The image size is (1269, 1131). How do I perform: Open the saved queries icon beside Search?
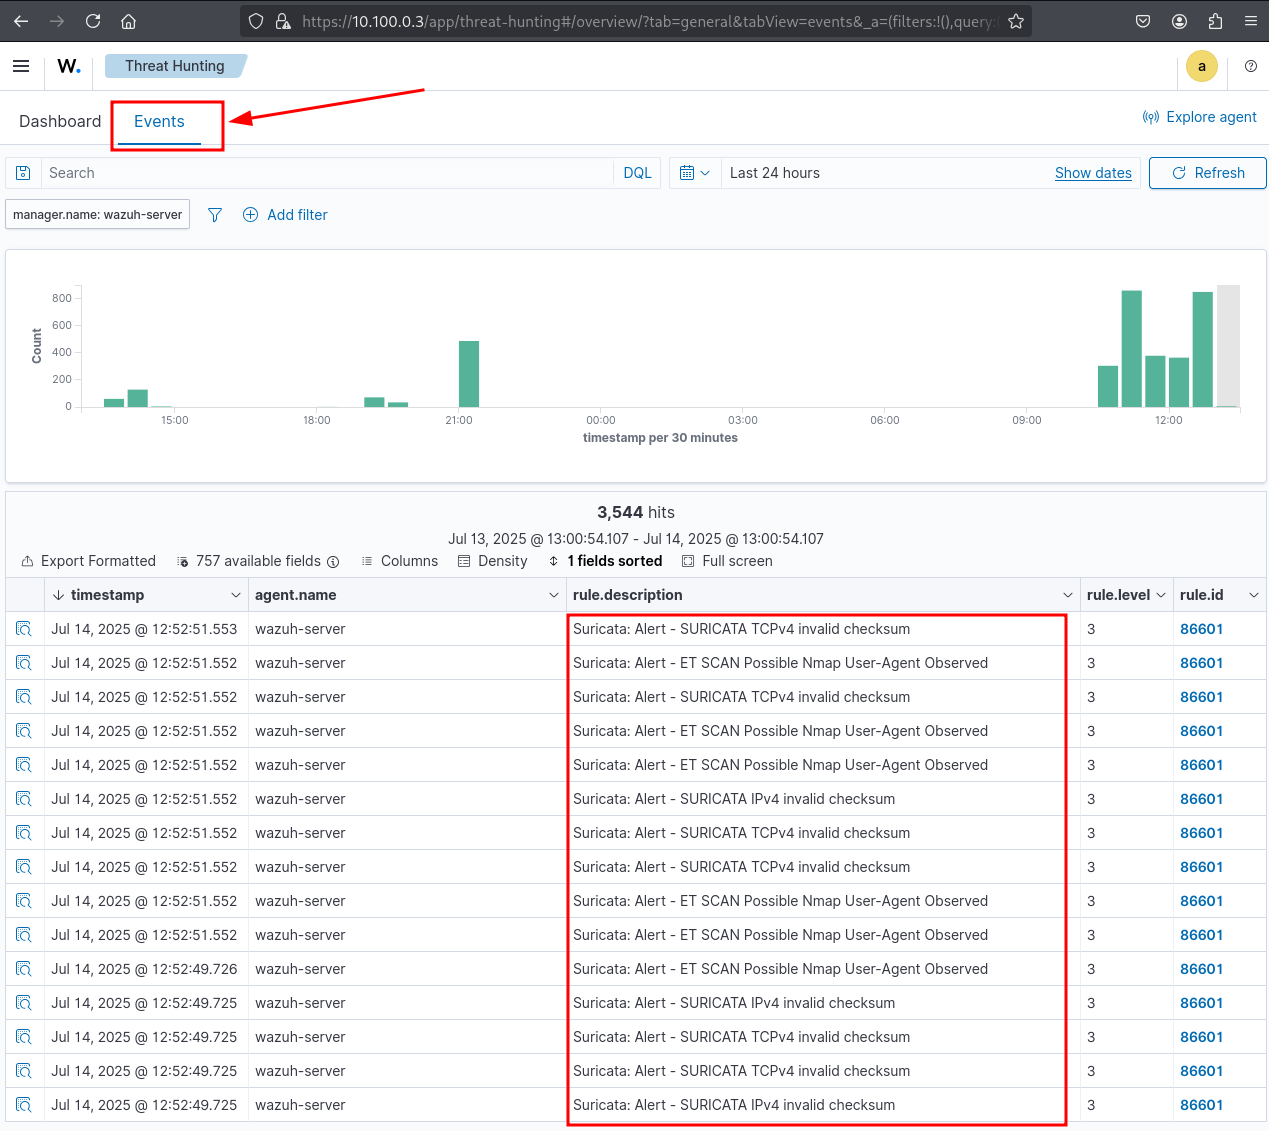pos(24,173)
